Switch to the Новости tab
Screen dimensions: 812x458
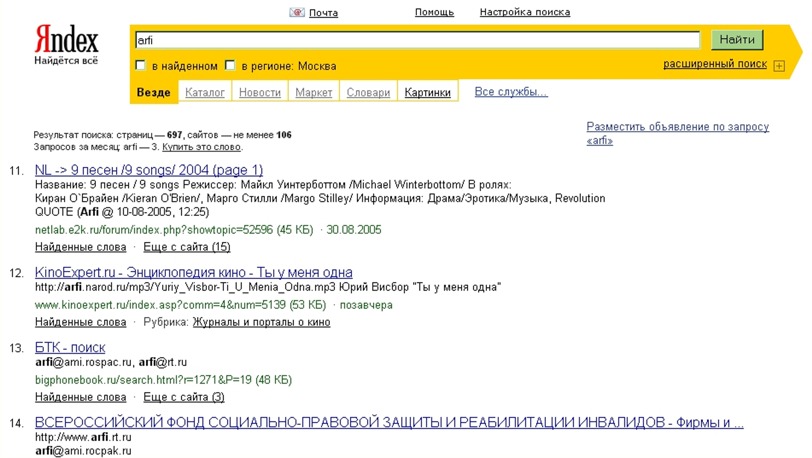(x=259, y=92)
